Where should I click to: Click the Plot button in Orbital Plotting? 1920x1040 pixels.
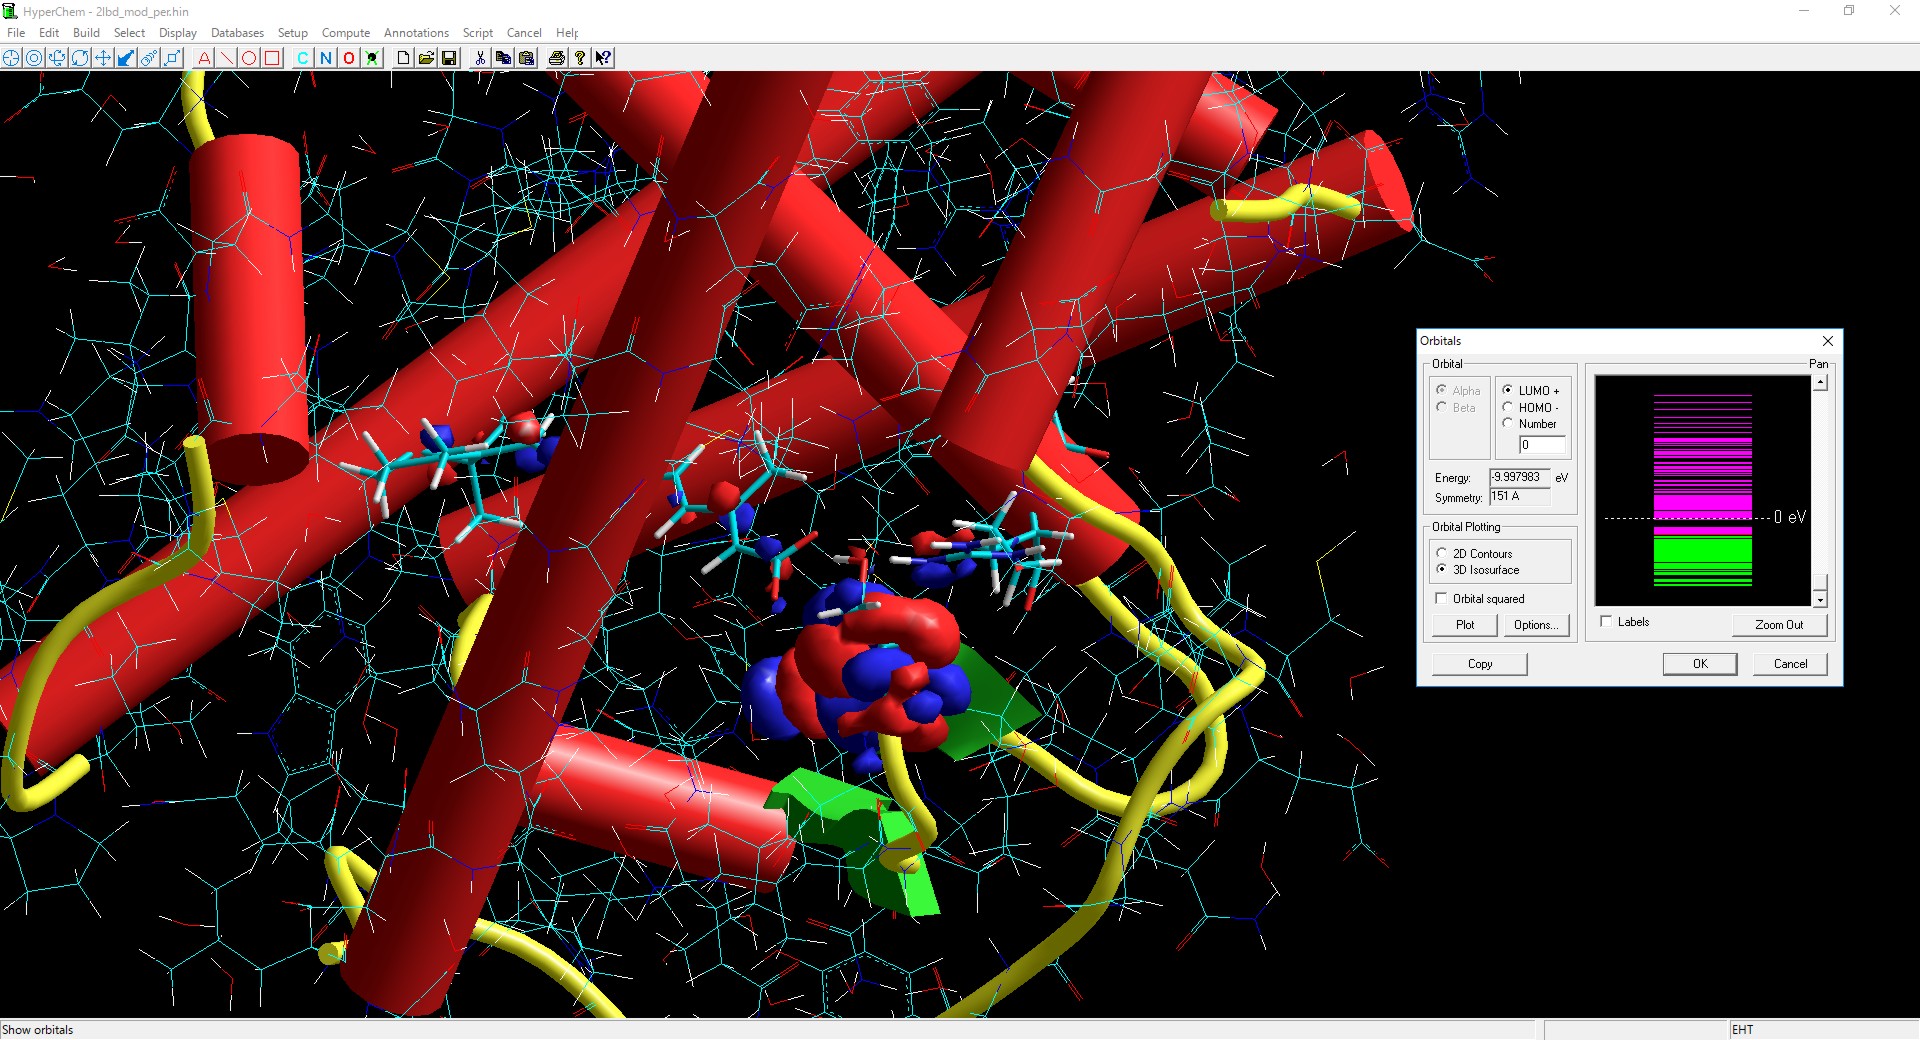pos(1463,624)
